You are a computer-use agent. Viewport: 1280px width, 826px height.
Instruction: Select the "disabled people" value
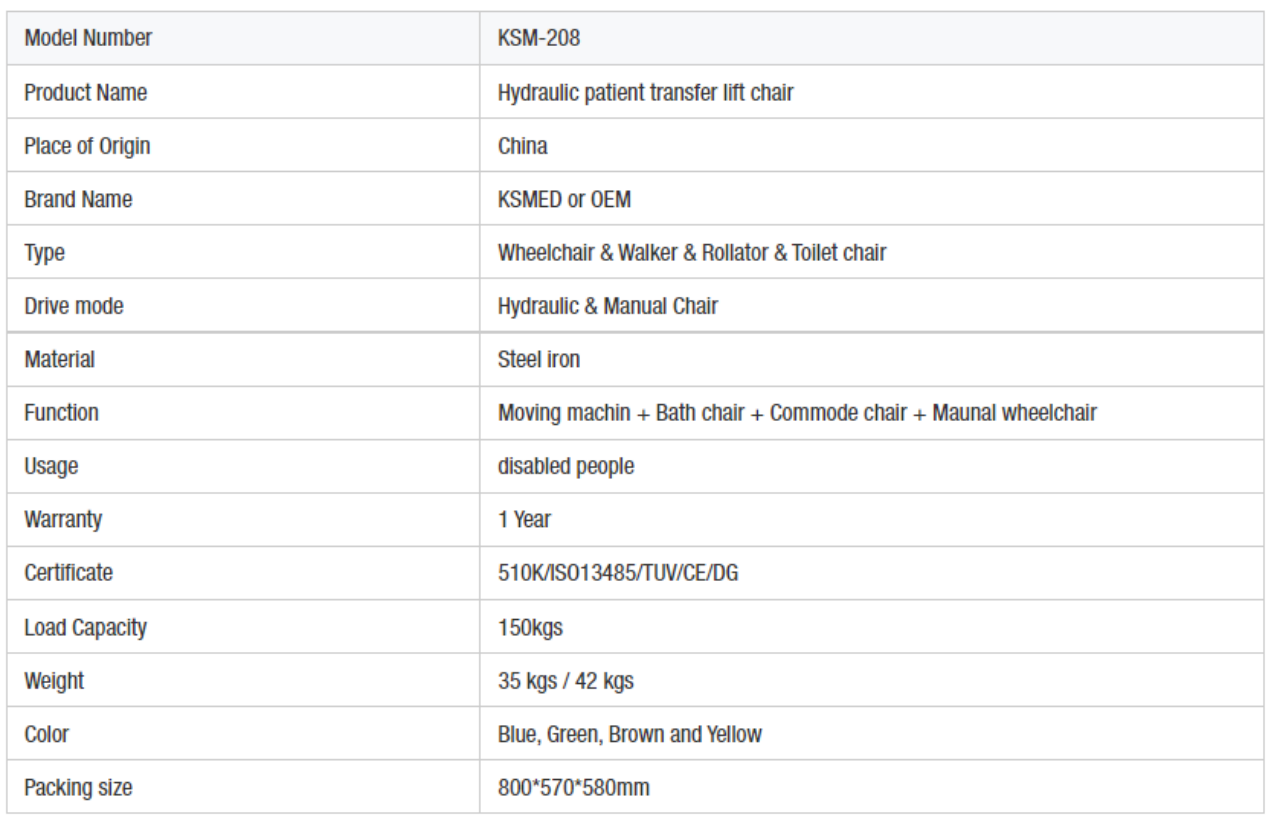(565, 467)
